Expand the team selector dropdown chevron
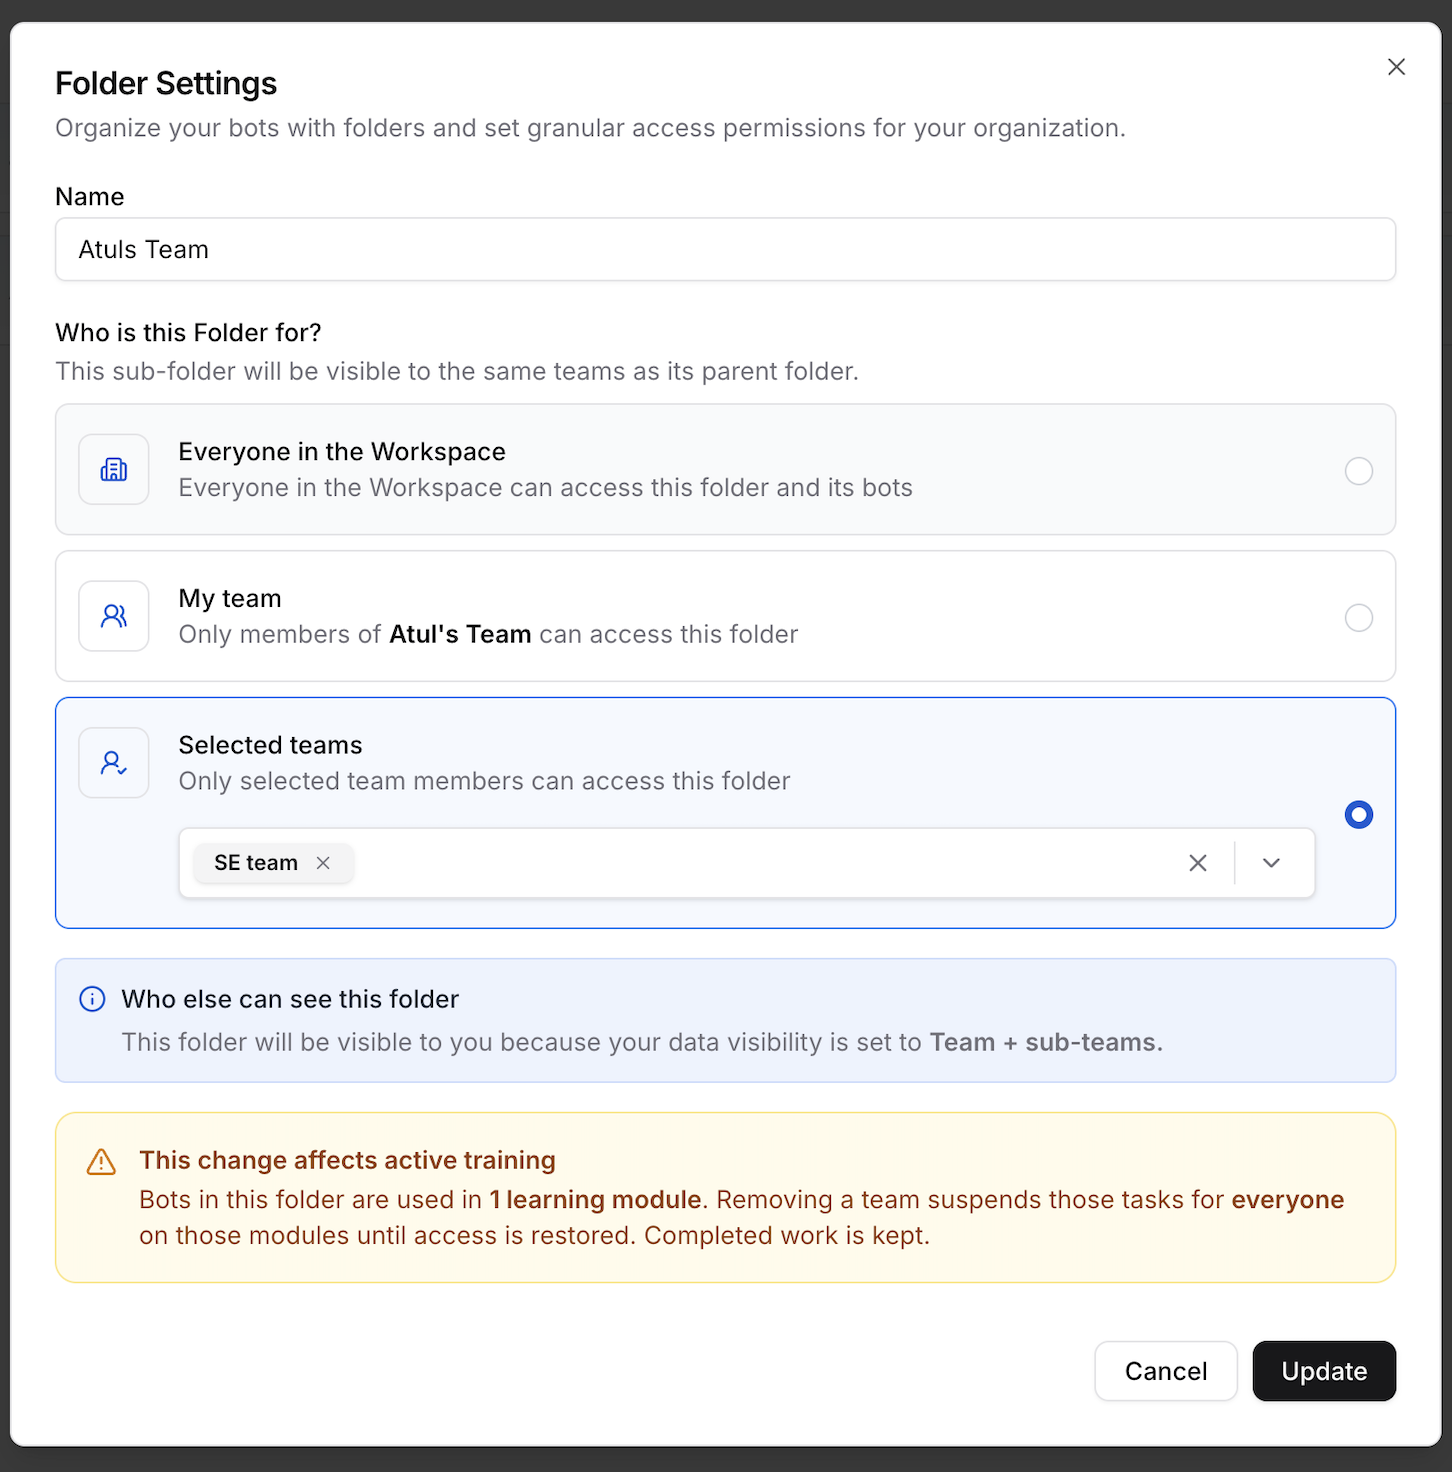 (1272, 863)
